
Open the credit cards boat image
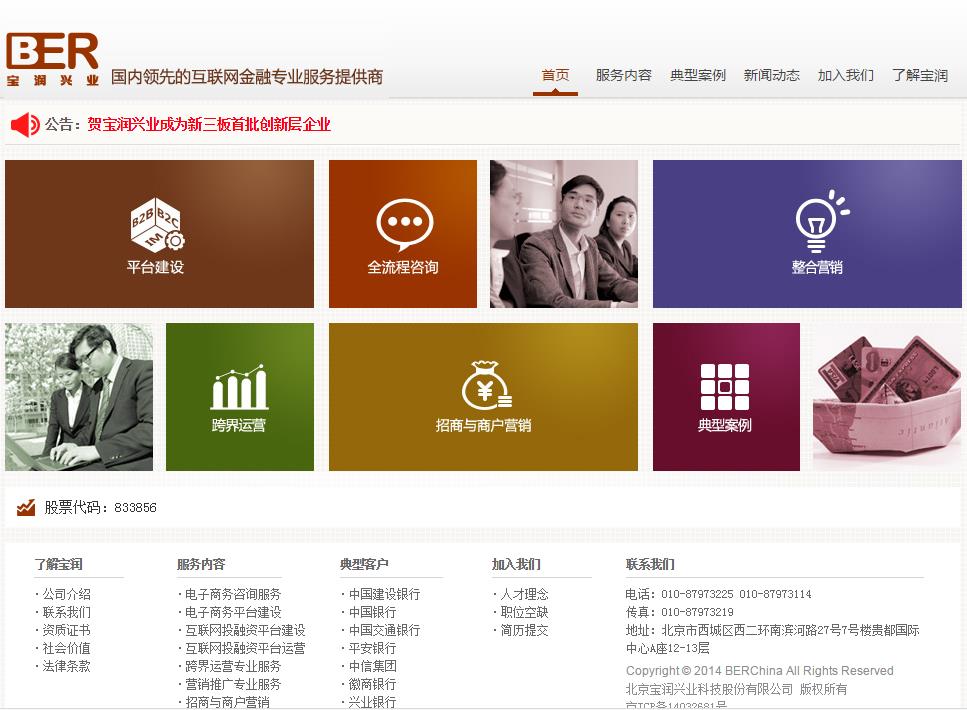[887, 397]
